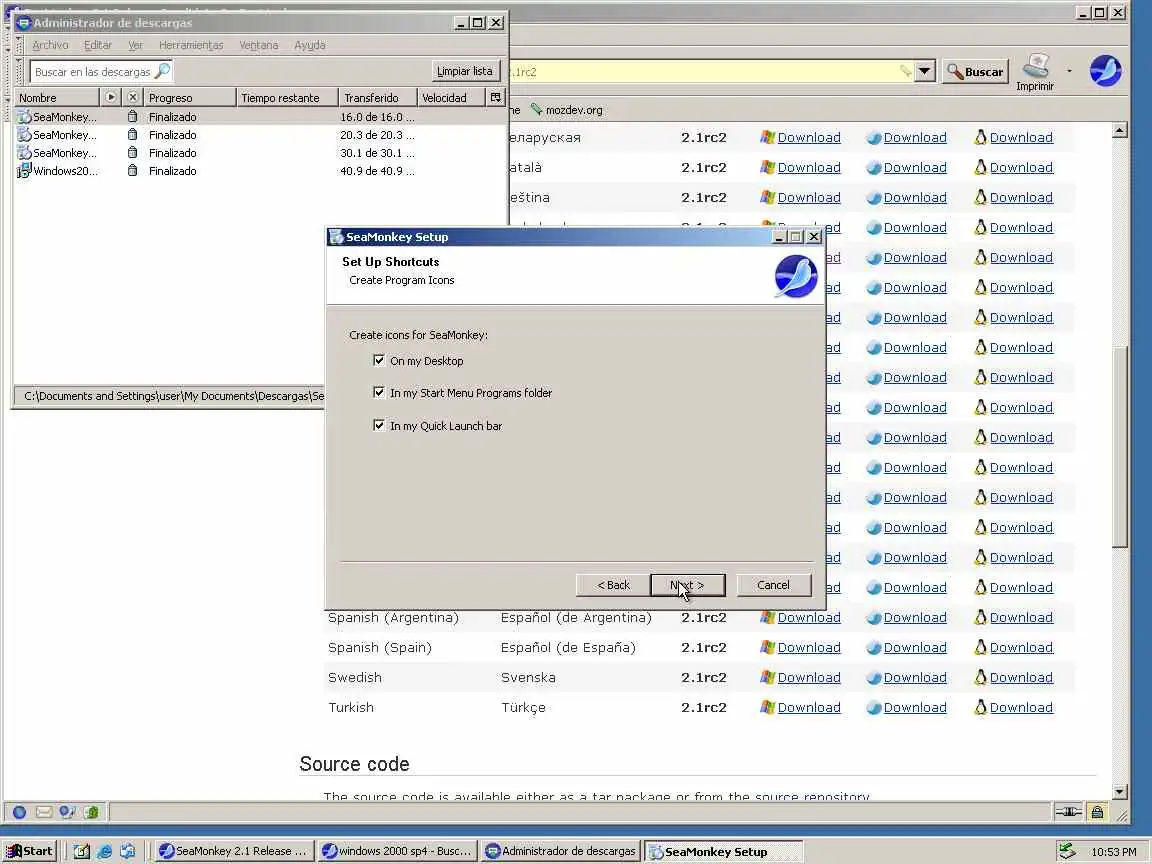Click the cancel X column header icon
The image size is (1152, 864).
coord(132,97)
